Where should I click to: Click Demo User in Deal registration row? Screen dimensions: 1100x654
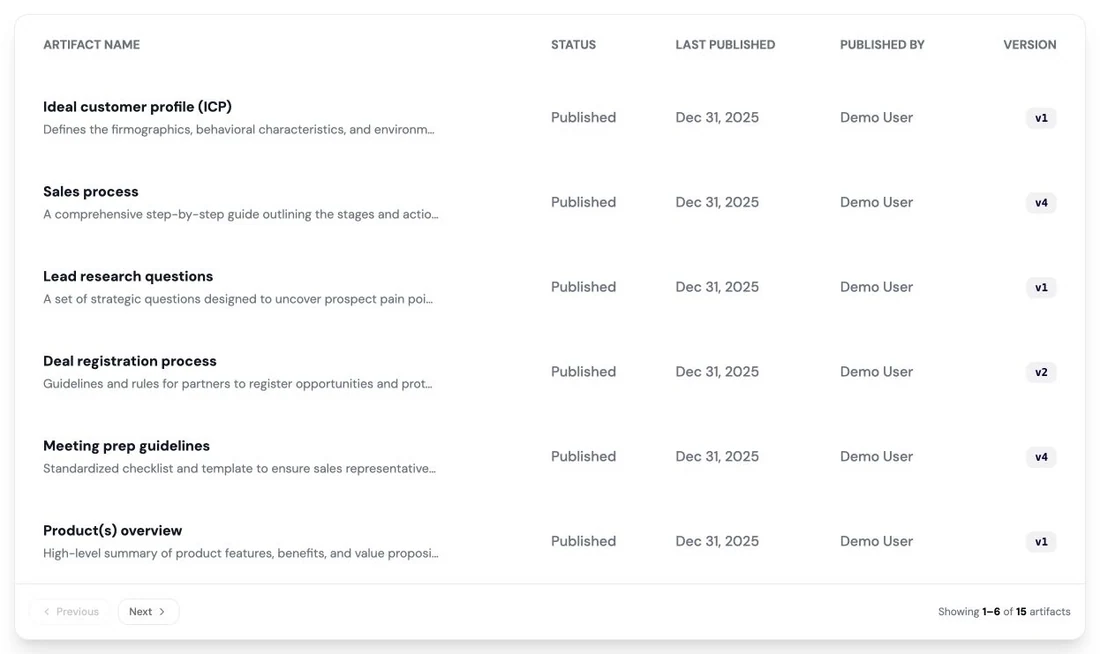(876, 372)
